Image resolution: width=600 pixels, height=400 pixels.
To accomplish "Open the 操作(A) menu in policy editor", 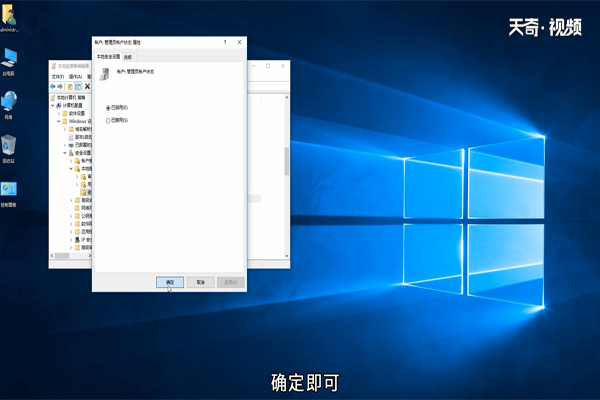I will (x=75, y=77).
